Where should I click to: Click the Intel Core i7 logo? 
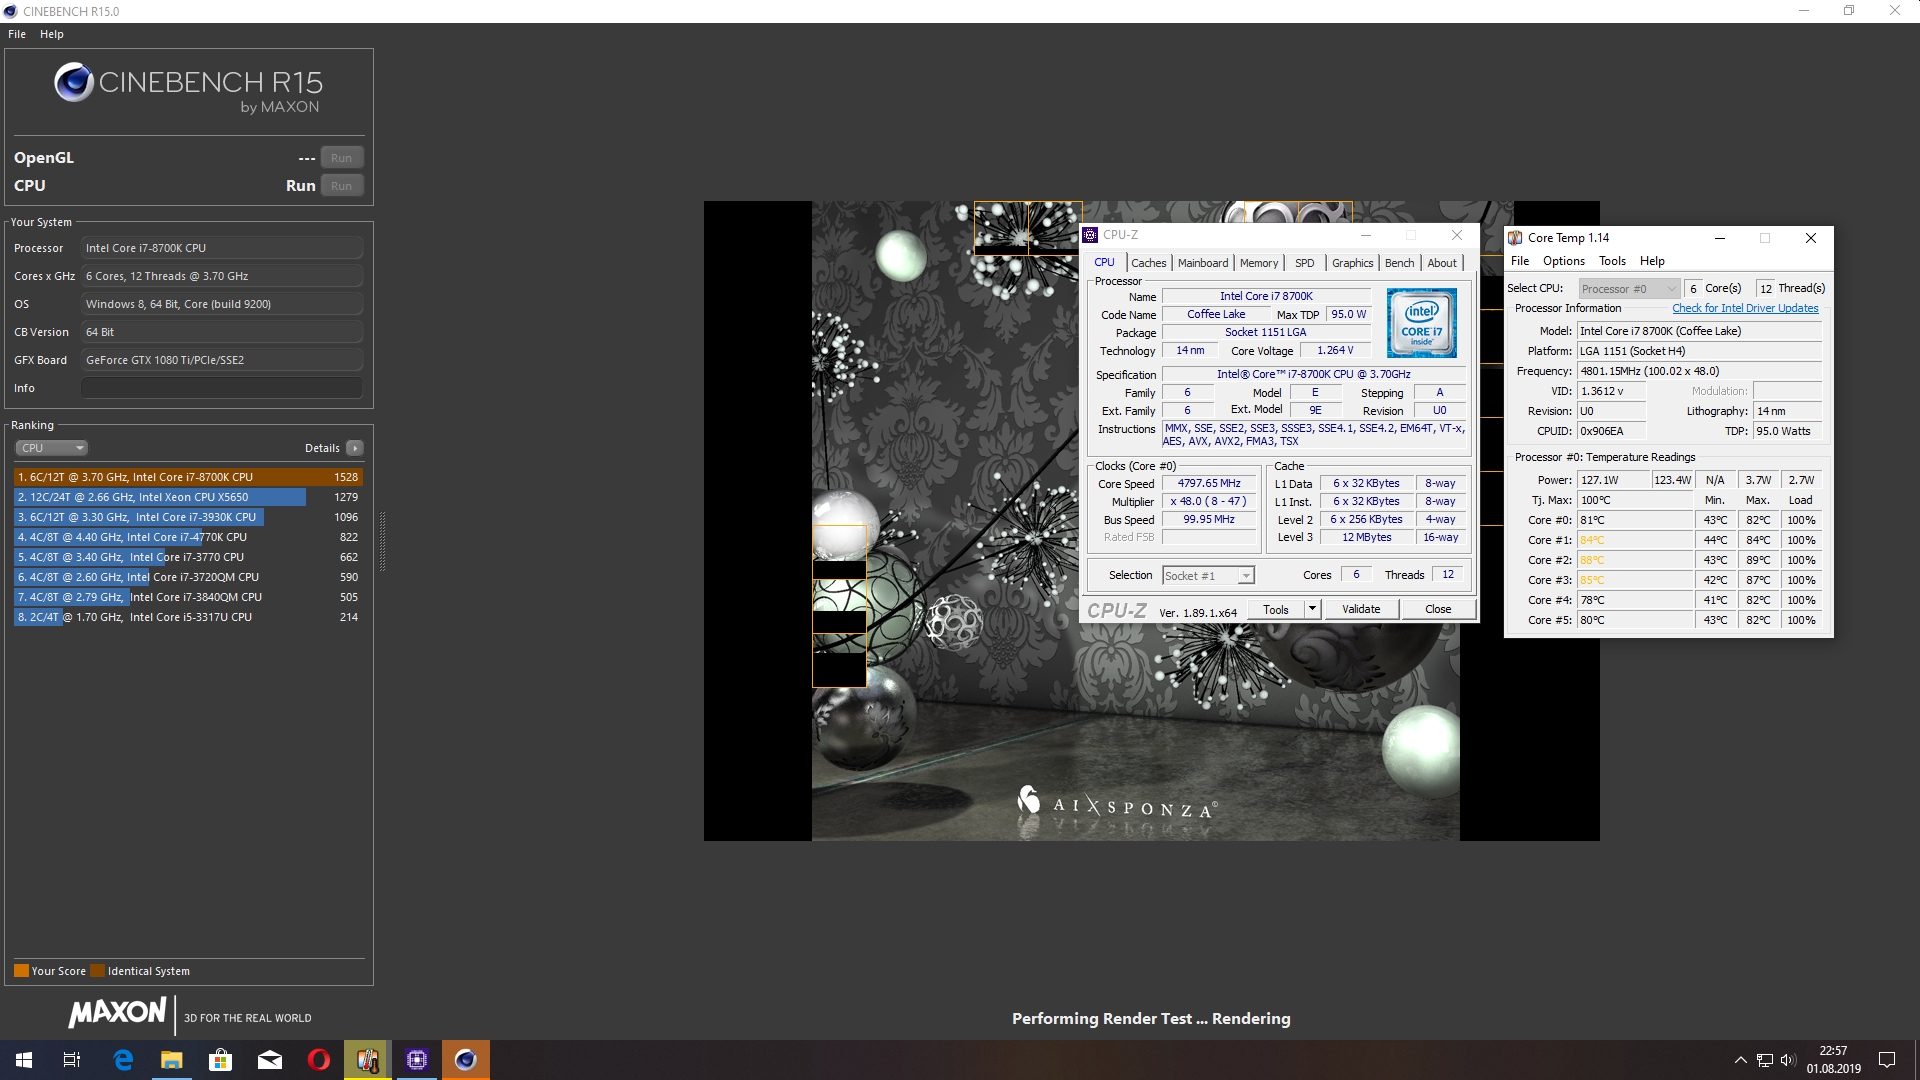point(1421,323)
